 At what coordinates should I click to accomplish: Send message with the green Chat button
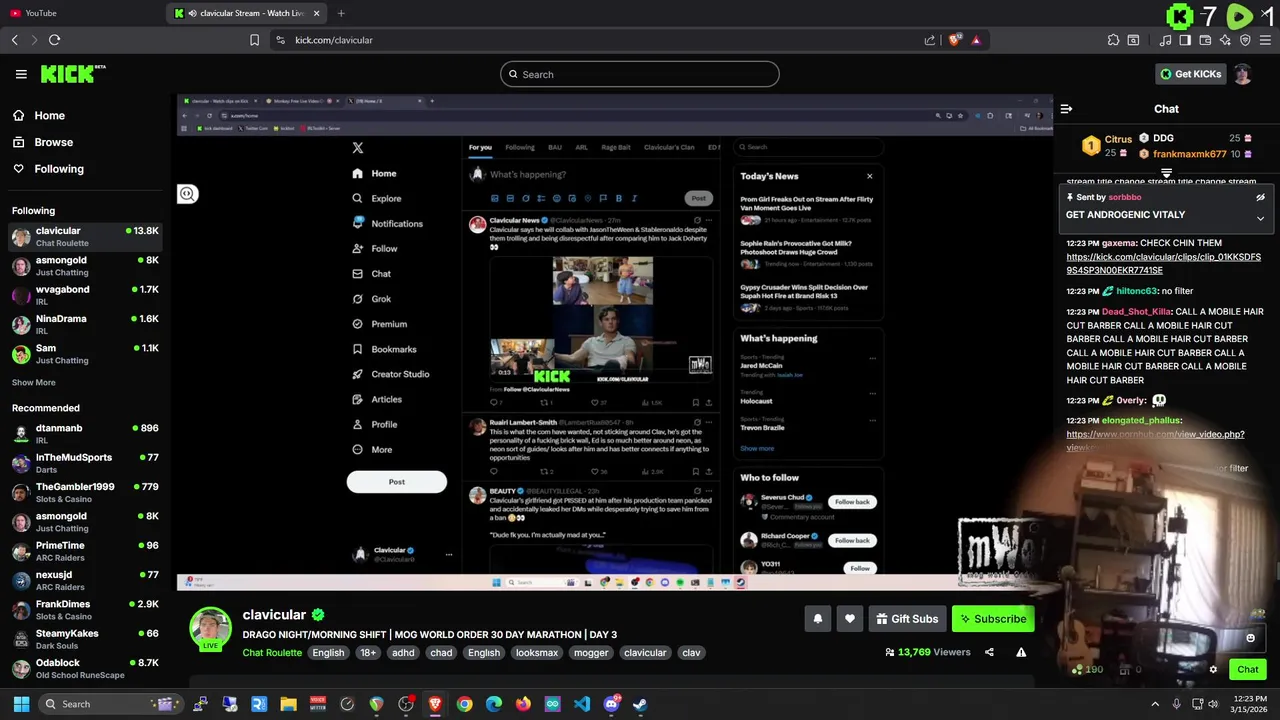coord(1248,670)
